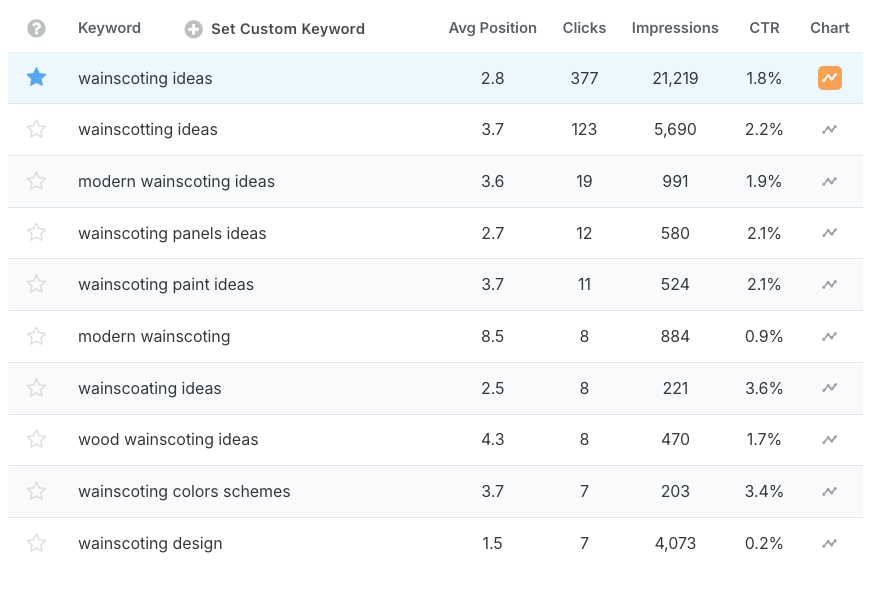Click the 21,219 impressions value
Screen dimensions: 882x590
coord(675,78)
